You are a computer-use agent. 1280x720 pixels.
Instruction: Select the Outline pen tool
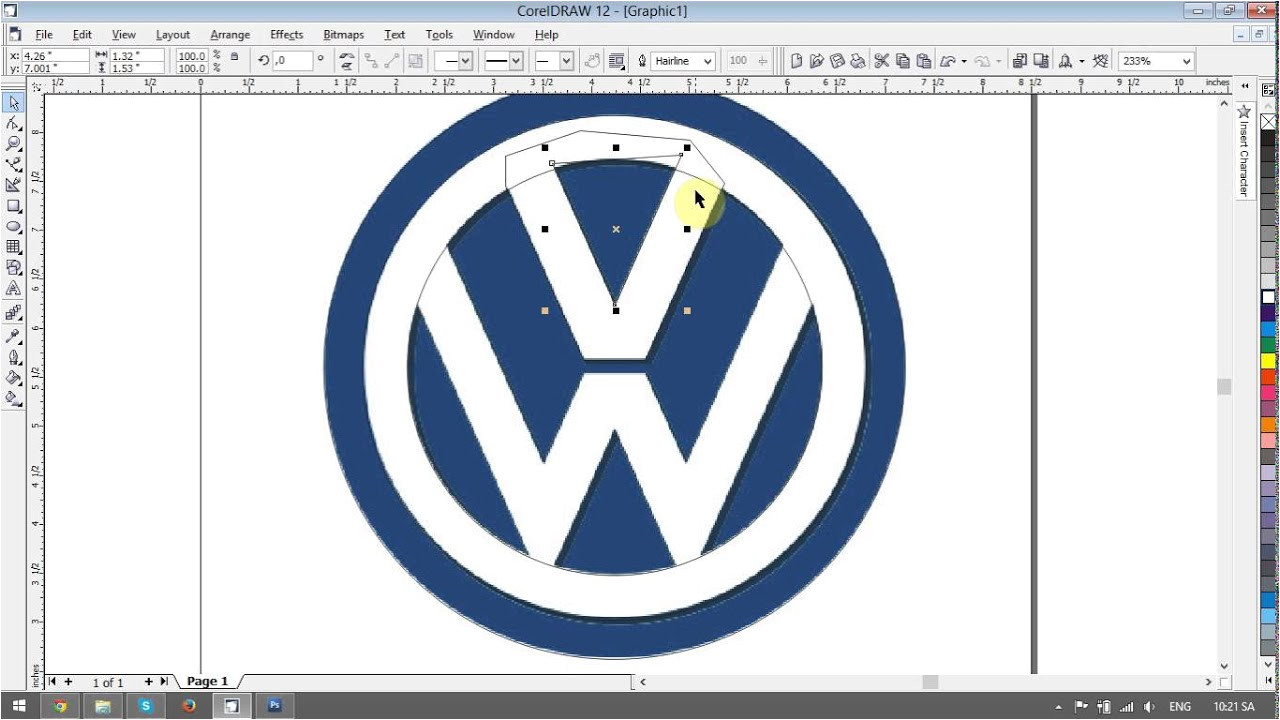click(x=13, y=357)
